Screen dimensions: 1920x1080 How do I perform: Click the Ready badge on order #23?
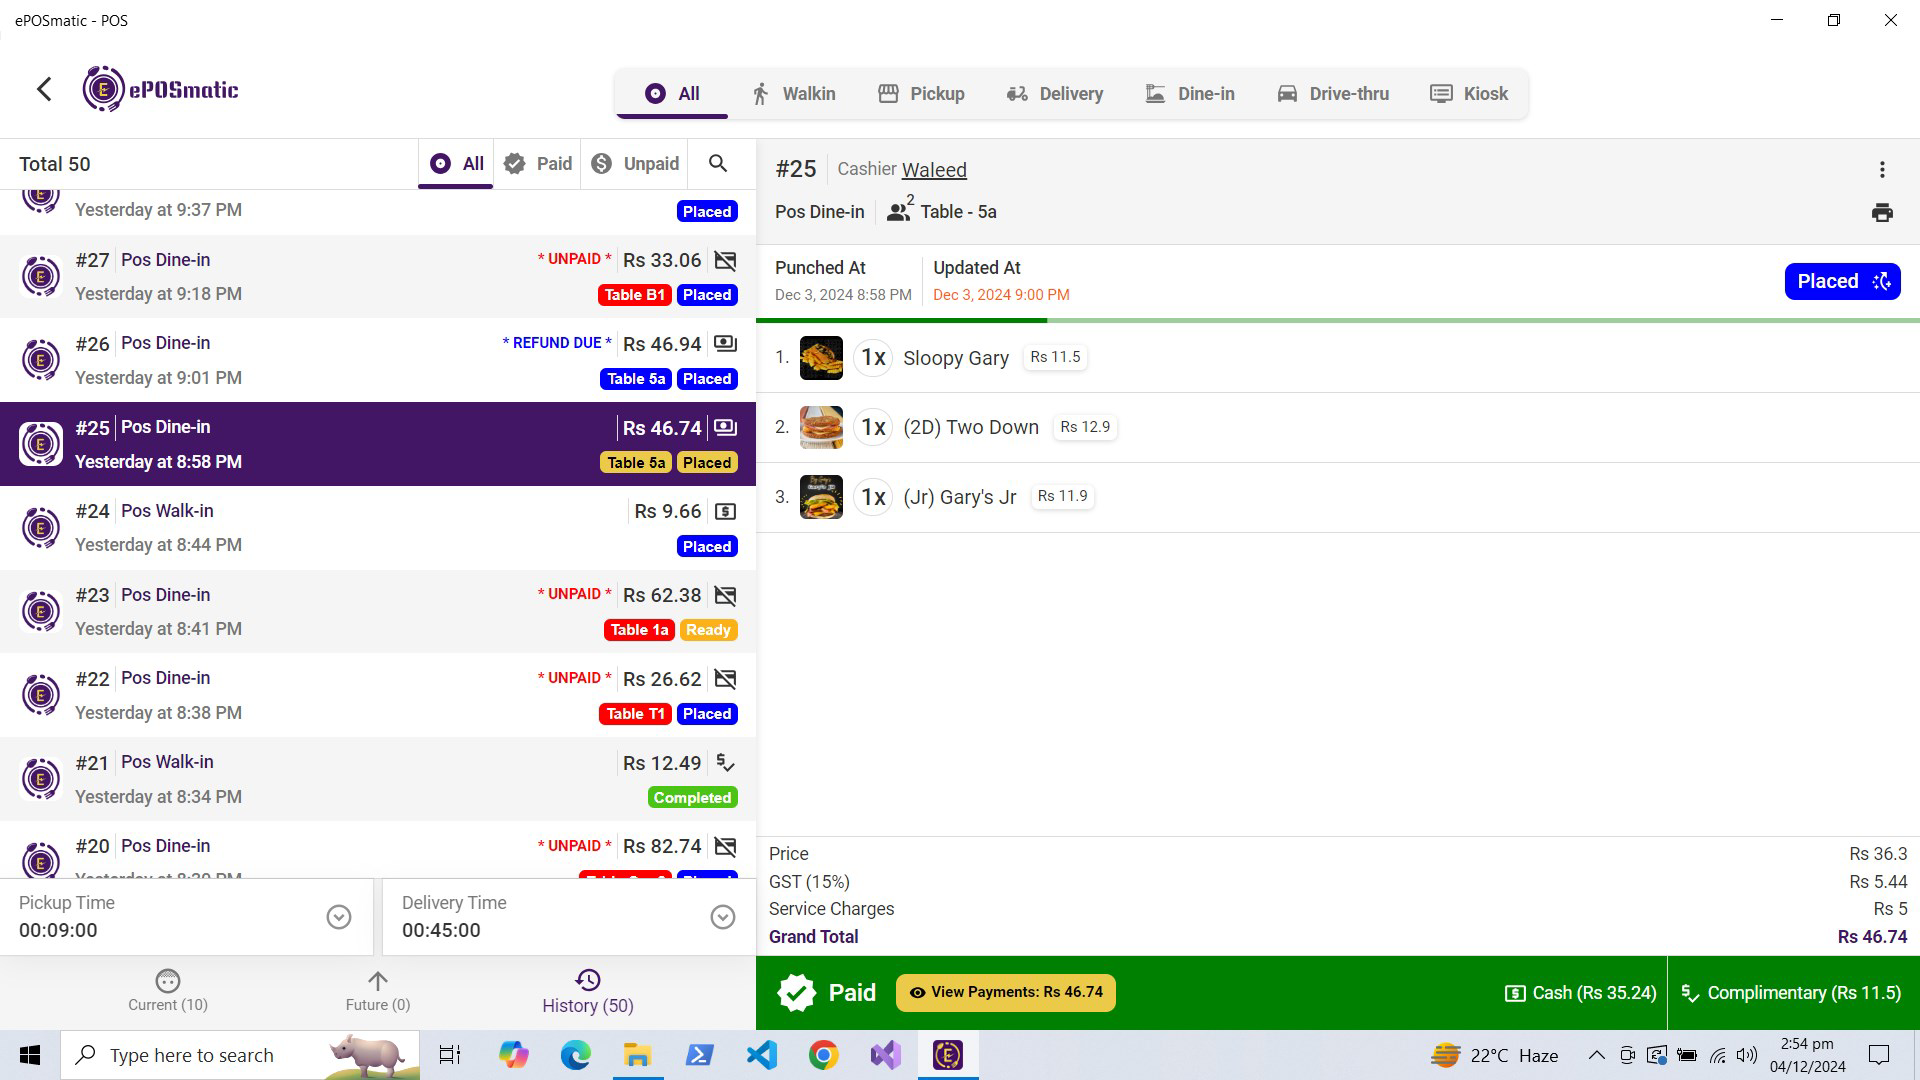click(x=708, y=630)
